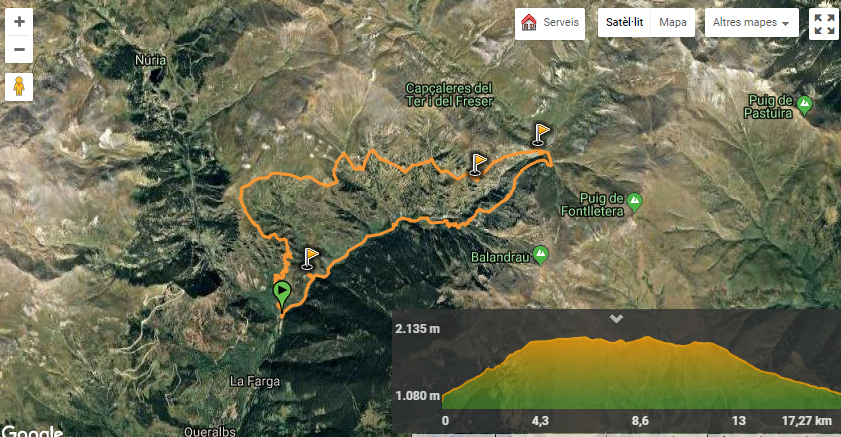Switch to Mapa view
The height and width of the screenshot is (437, 841).
[673, 23]
